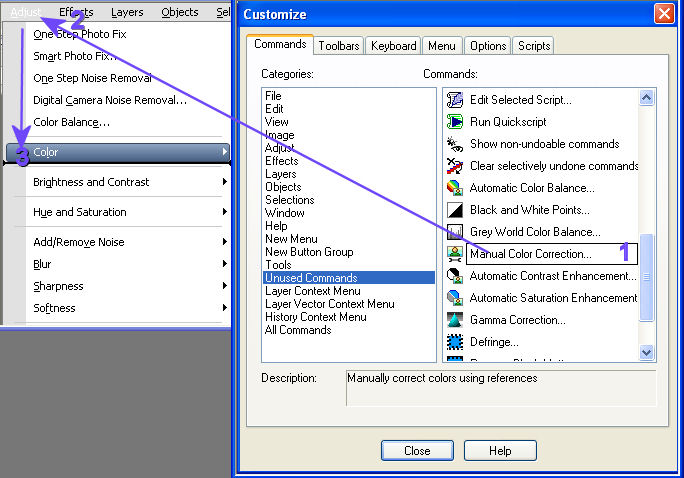Expand the Hue and Saturation submenu
The image size is (684, 478).
(120, 212)
